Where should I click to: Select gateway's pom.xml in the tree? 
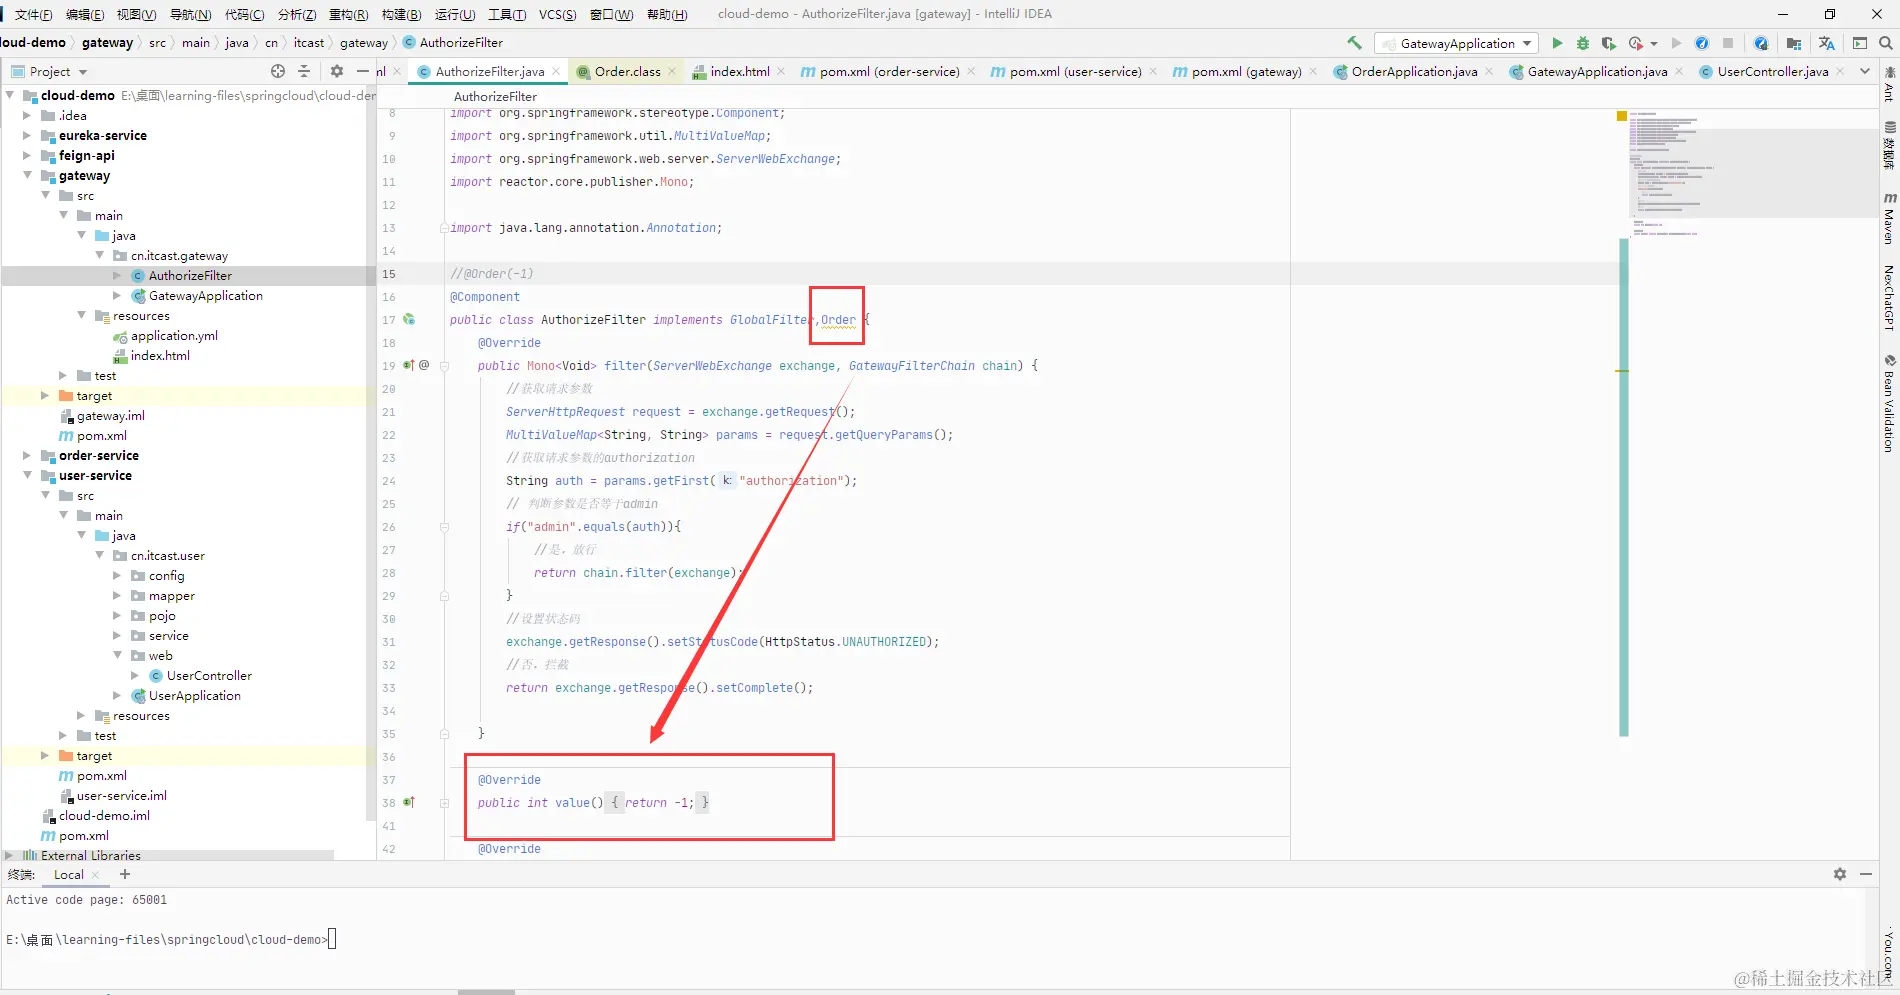(102, 435)
